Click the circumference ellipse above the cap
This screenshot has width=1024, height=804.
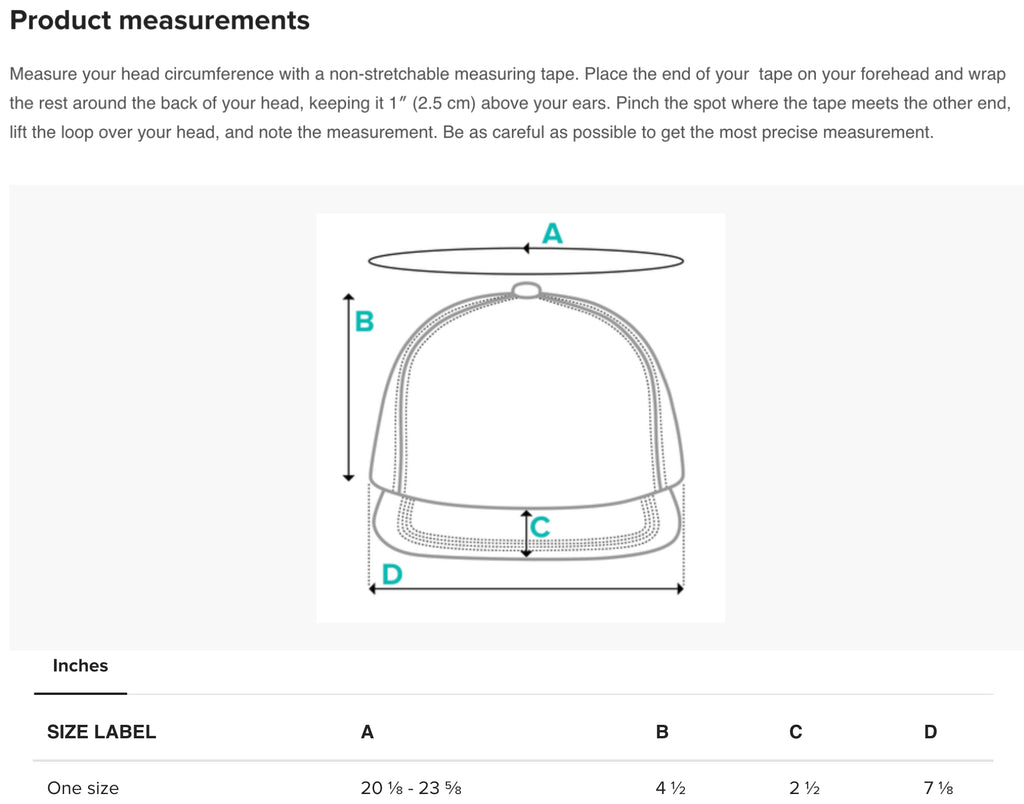(x=526, y=261)
